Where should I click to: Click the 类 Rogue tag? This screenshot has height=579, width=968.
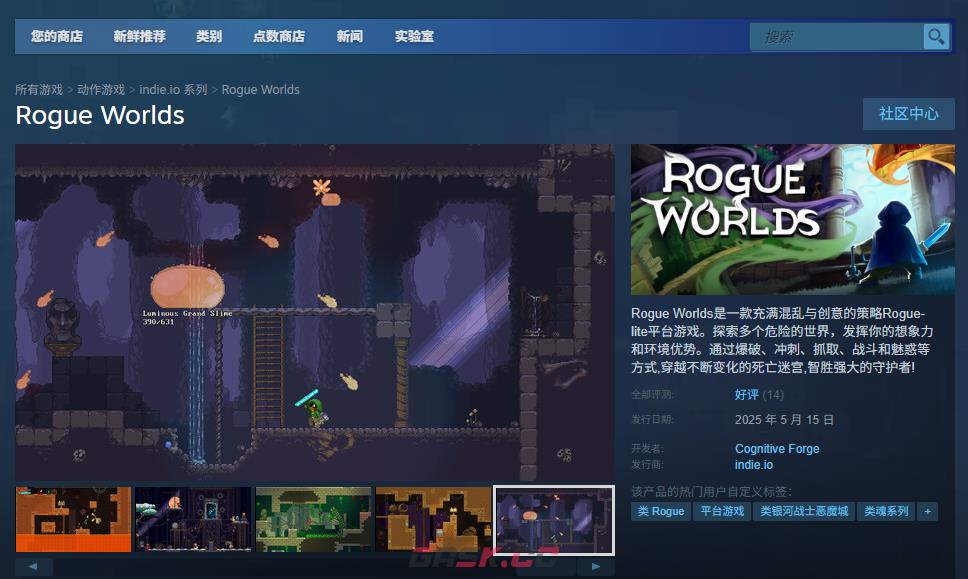tap(661, 511)
